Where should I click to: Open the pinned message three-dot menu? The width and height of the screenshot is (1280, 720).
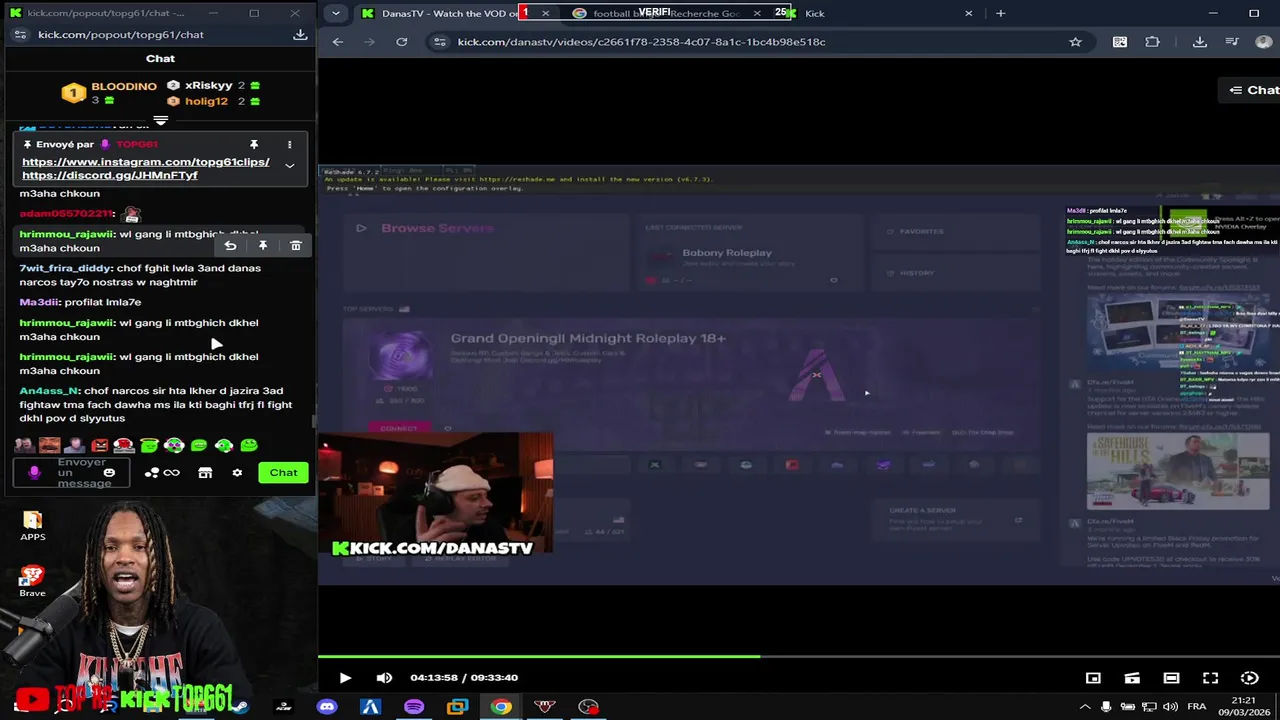click(x=289, y=145)
